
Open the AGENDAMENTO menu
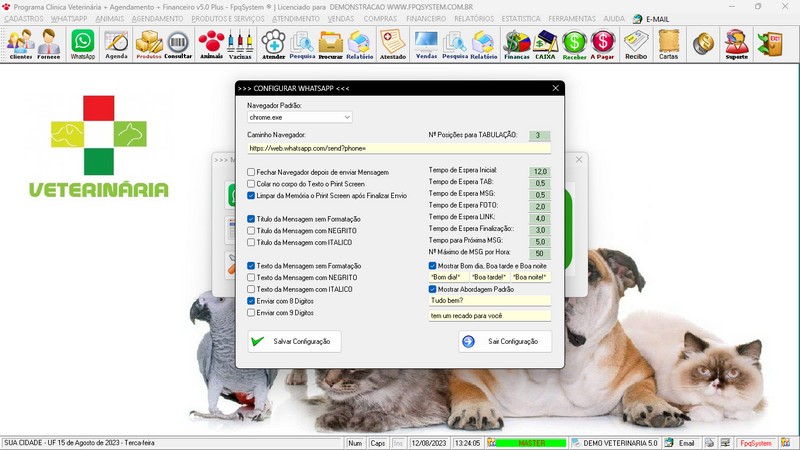point(157,19)
